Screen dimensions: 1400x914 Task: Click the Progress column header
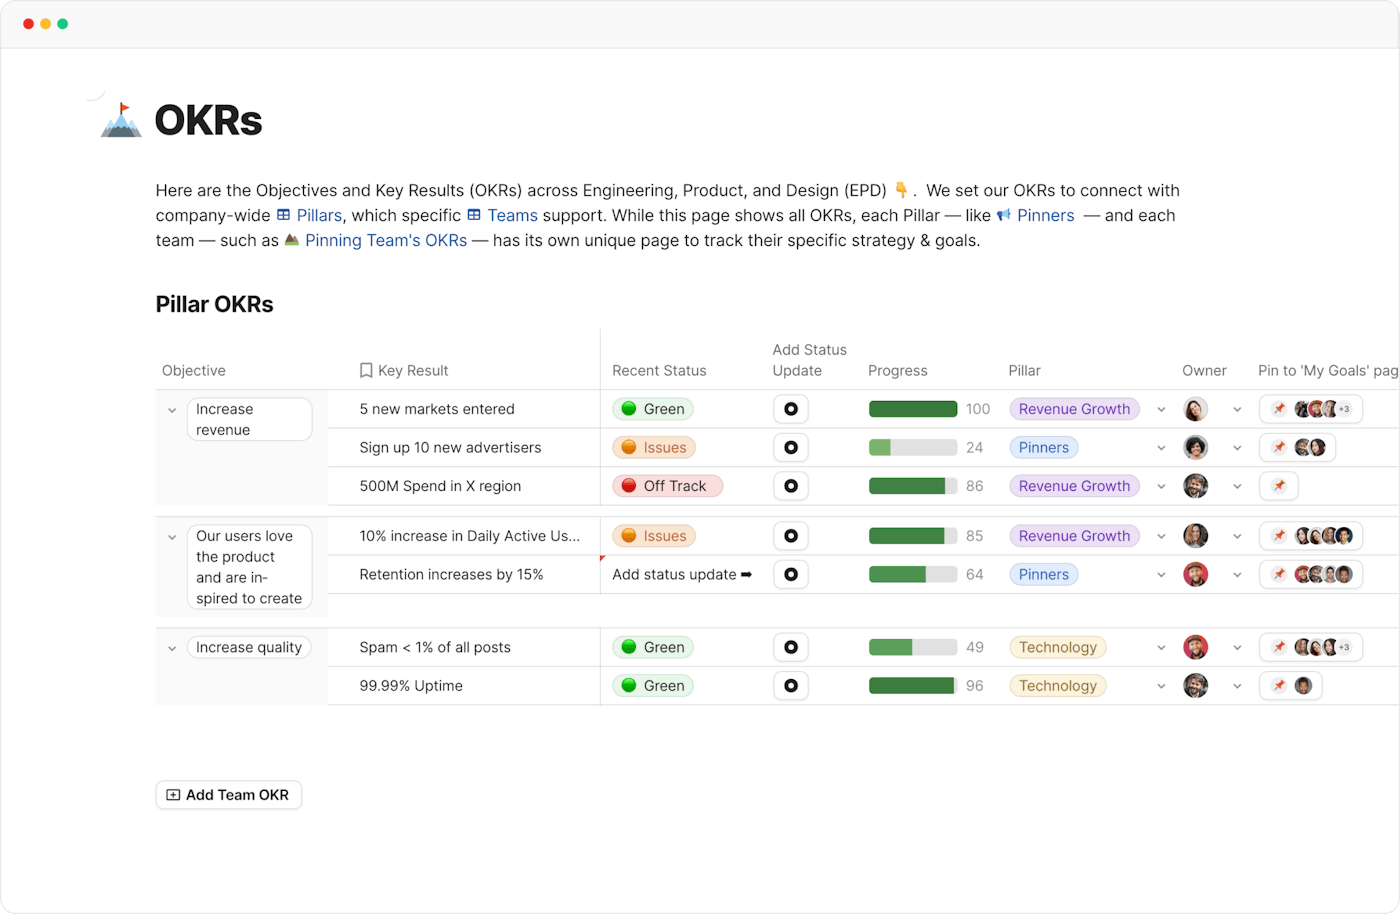point(897,371)
